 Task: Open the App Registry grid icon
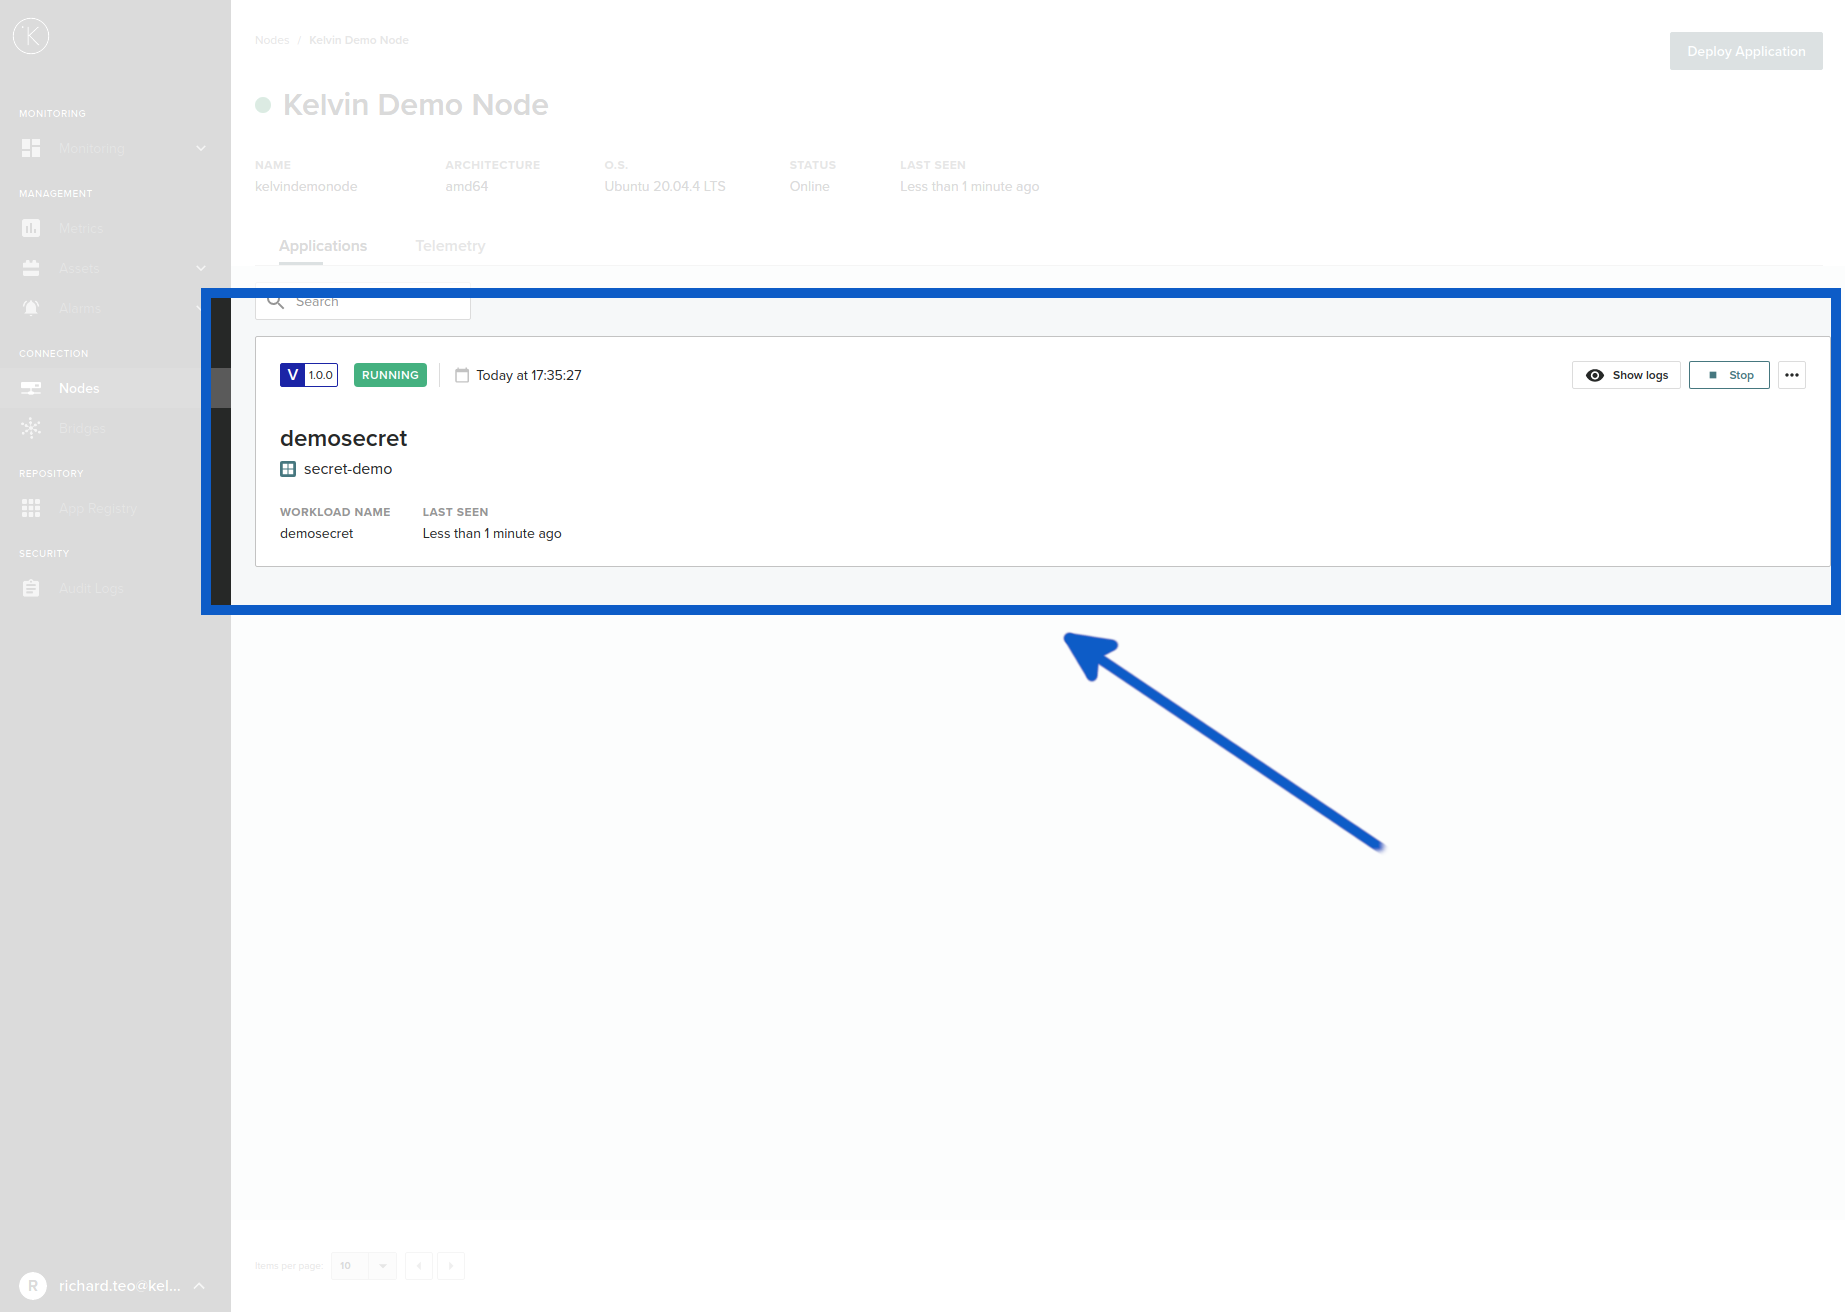(x=31, y=508)
